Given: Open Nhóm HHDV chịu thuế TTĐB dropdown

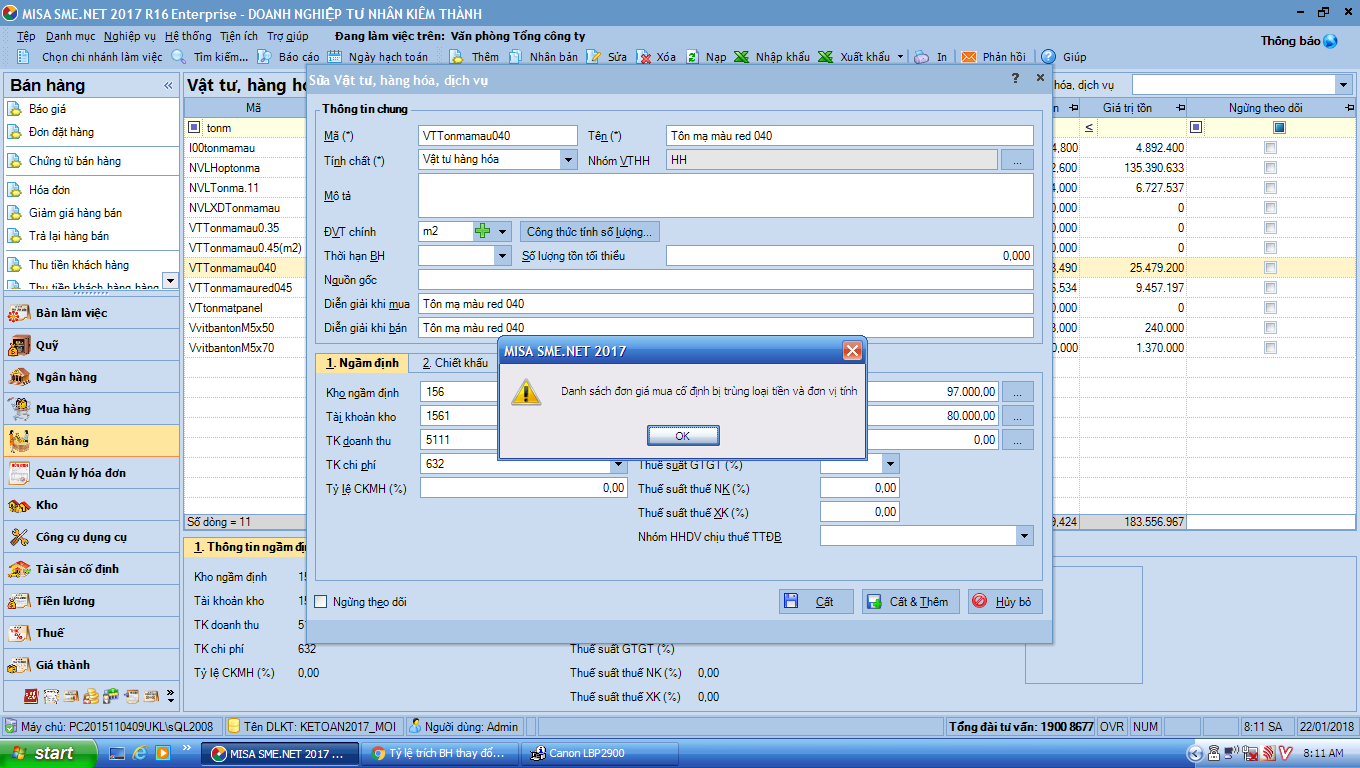Looking at the screenshot, I should click(x=1024, y=537).
